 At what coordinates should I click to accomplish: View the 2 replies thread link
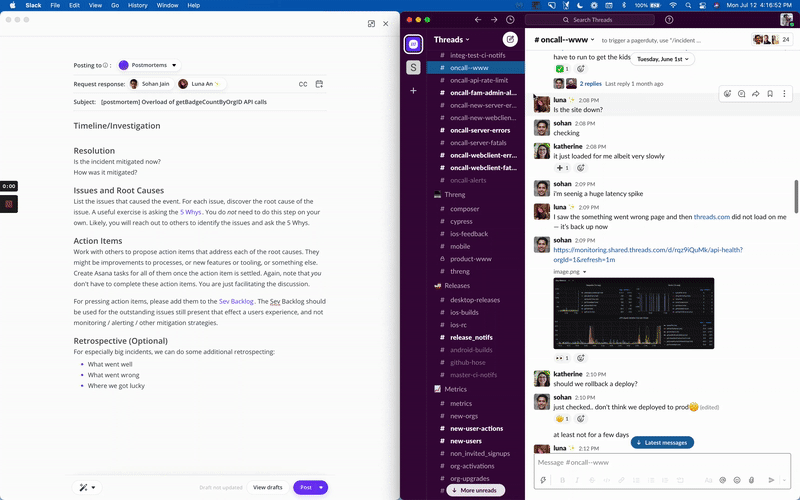pyautogui.click(x=591, y=84)
